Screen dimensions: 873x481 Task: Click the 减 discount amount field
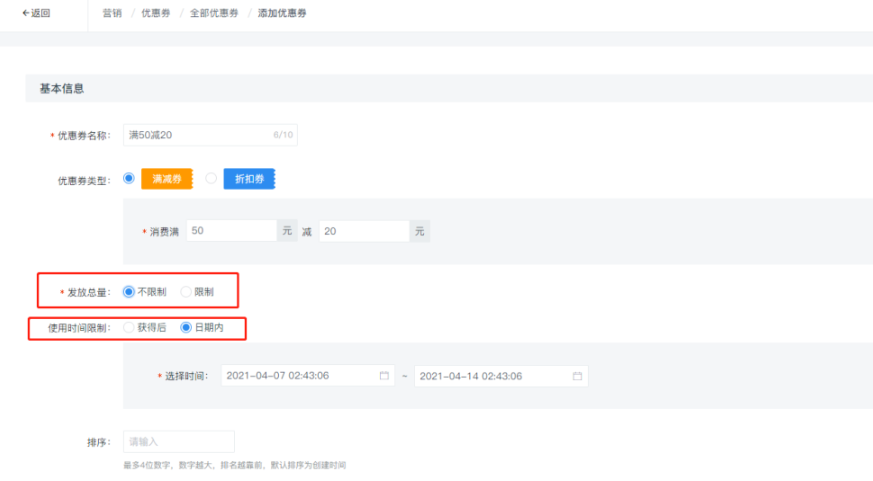tap(363, 231)
